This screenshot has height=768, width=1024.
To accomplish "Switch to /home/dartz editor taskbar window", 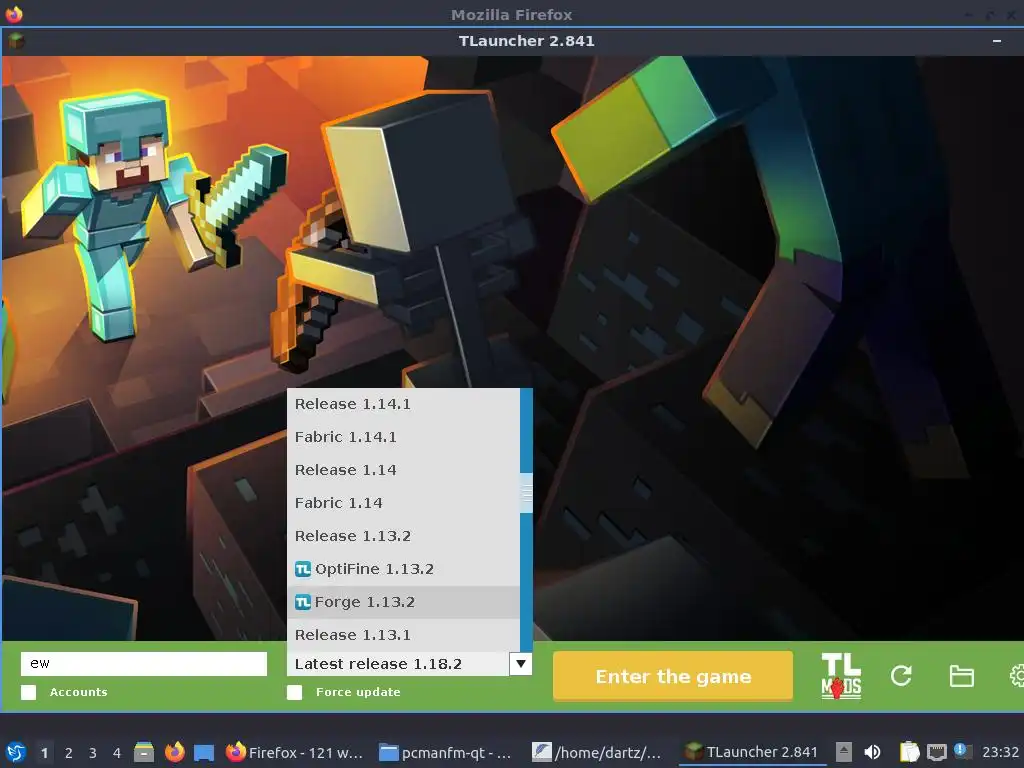I will 597,752.
